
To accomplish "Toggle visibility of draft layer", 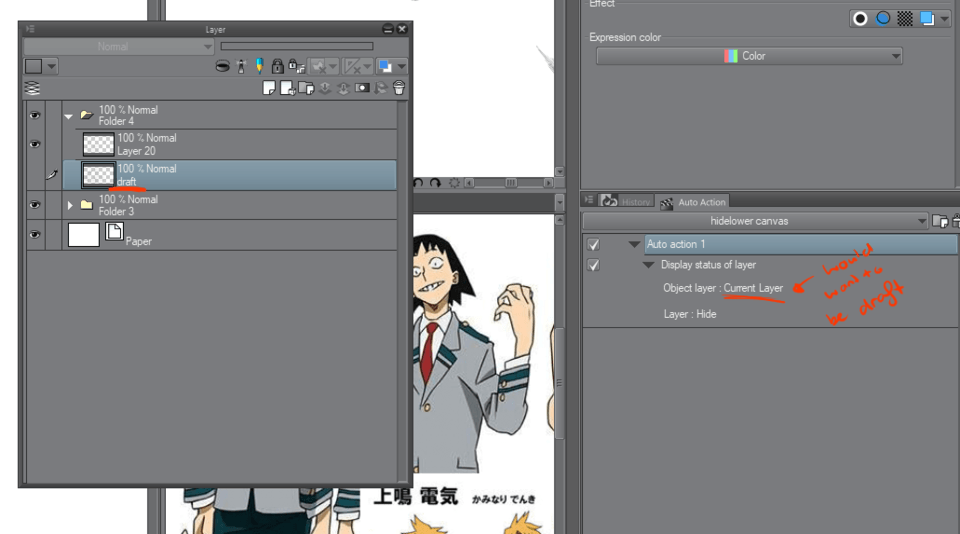I will click(35, 175).
